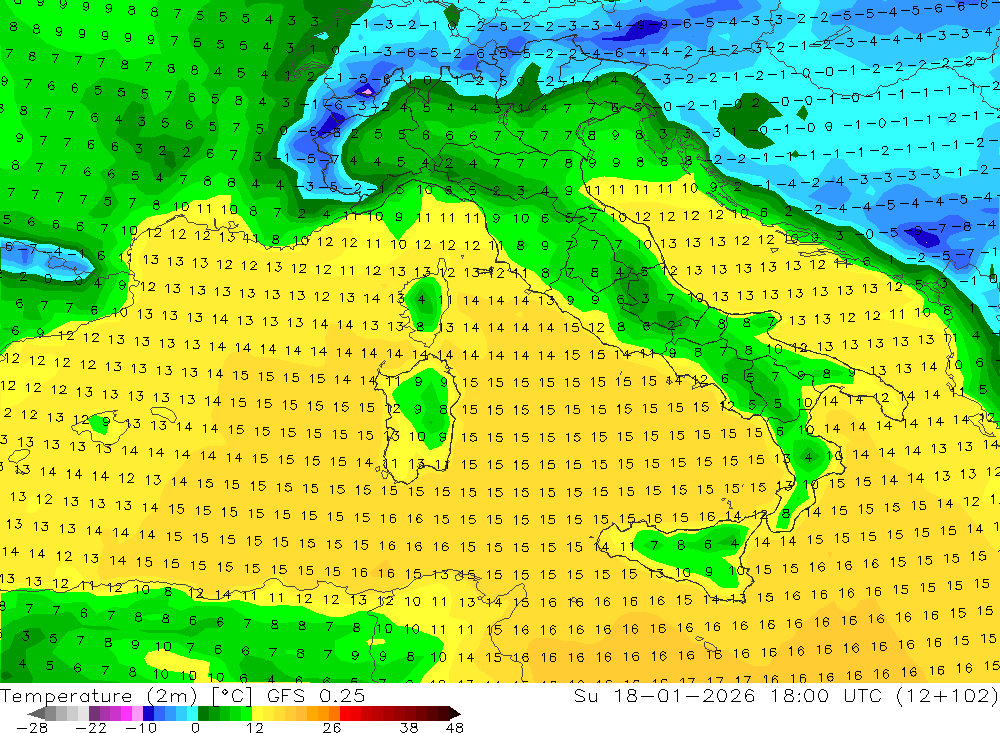The height and width of the screenshot is (733, 1000).
Task: Click the '(12+102)' forecast hour label
Action: tap(946, 696)
